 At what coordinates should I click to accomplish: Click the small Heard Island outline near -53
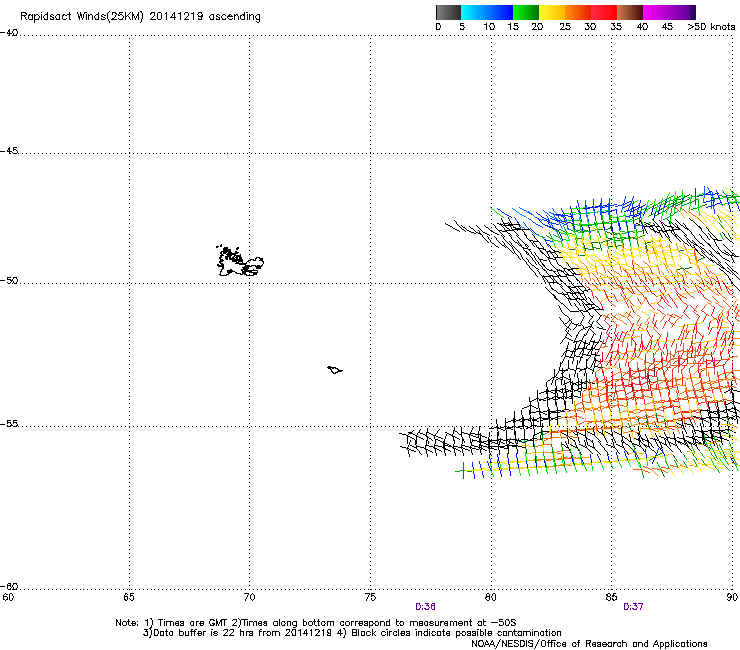coord(335,370)
